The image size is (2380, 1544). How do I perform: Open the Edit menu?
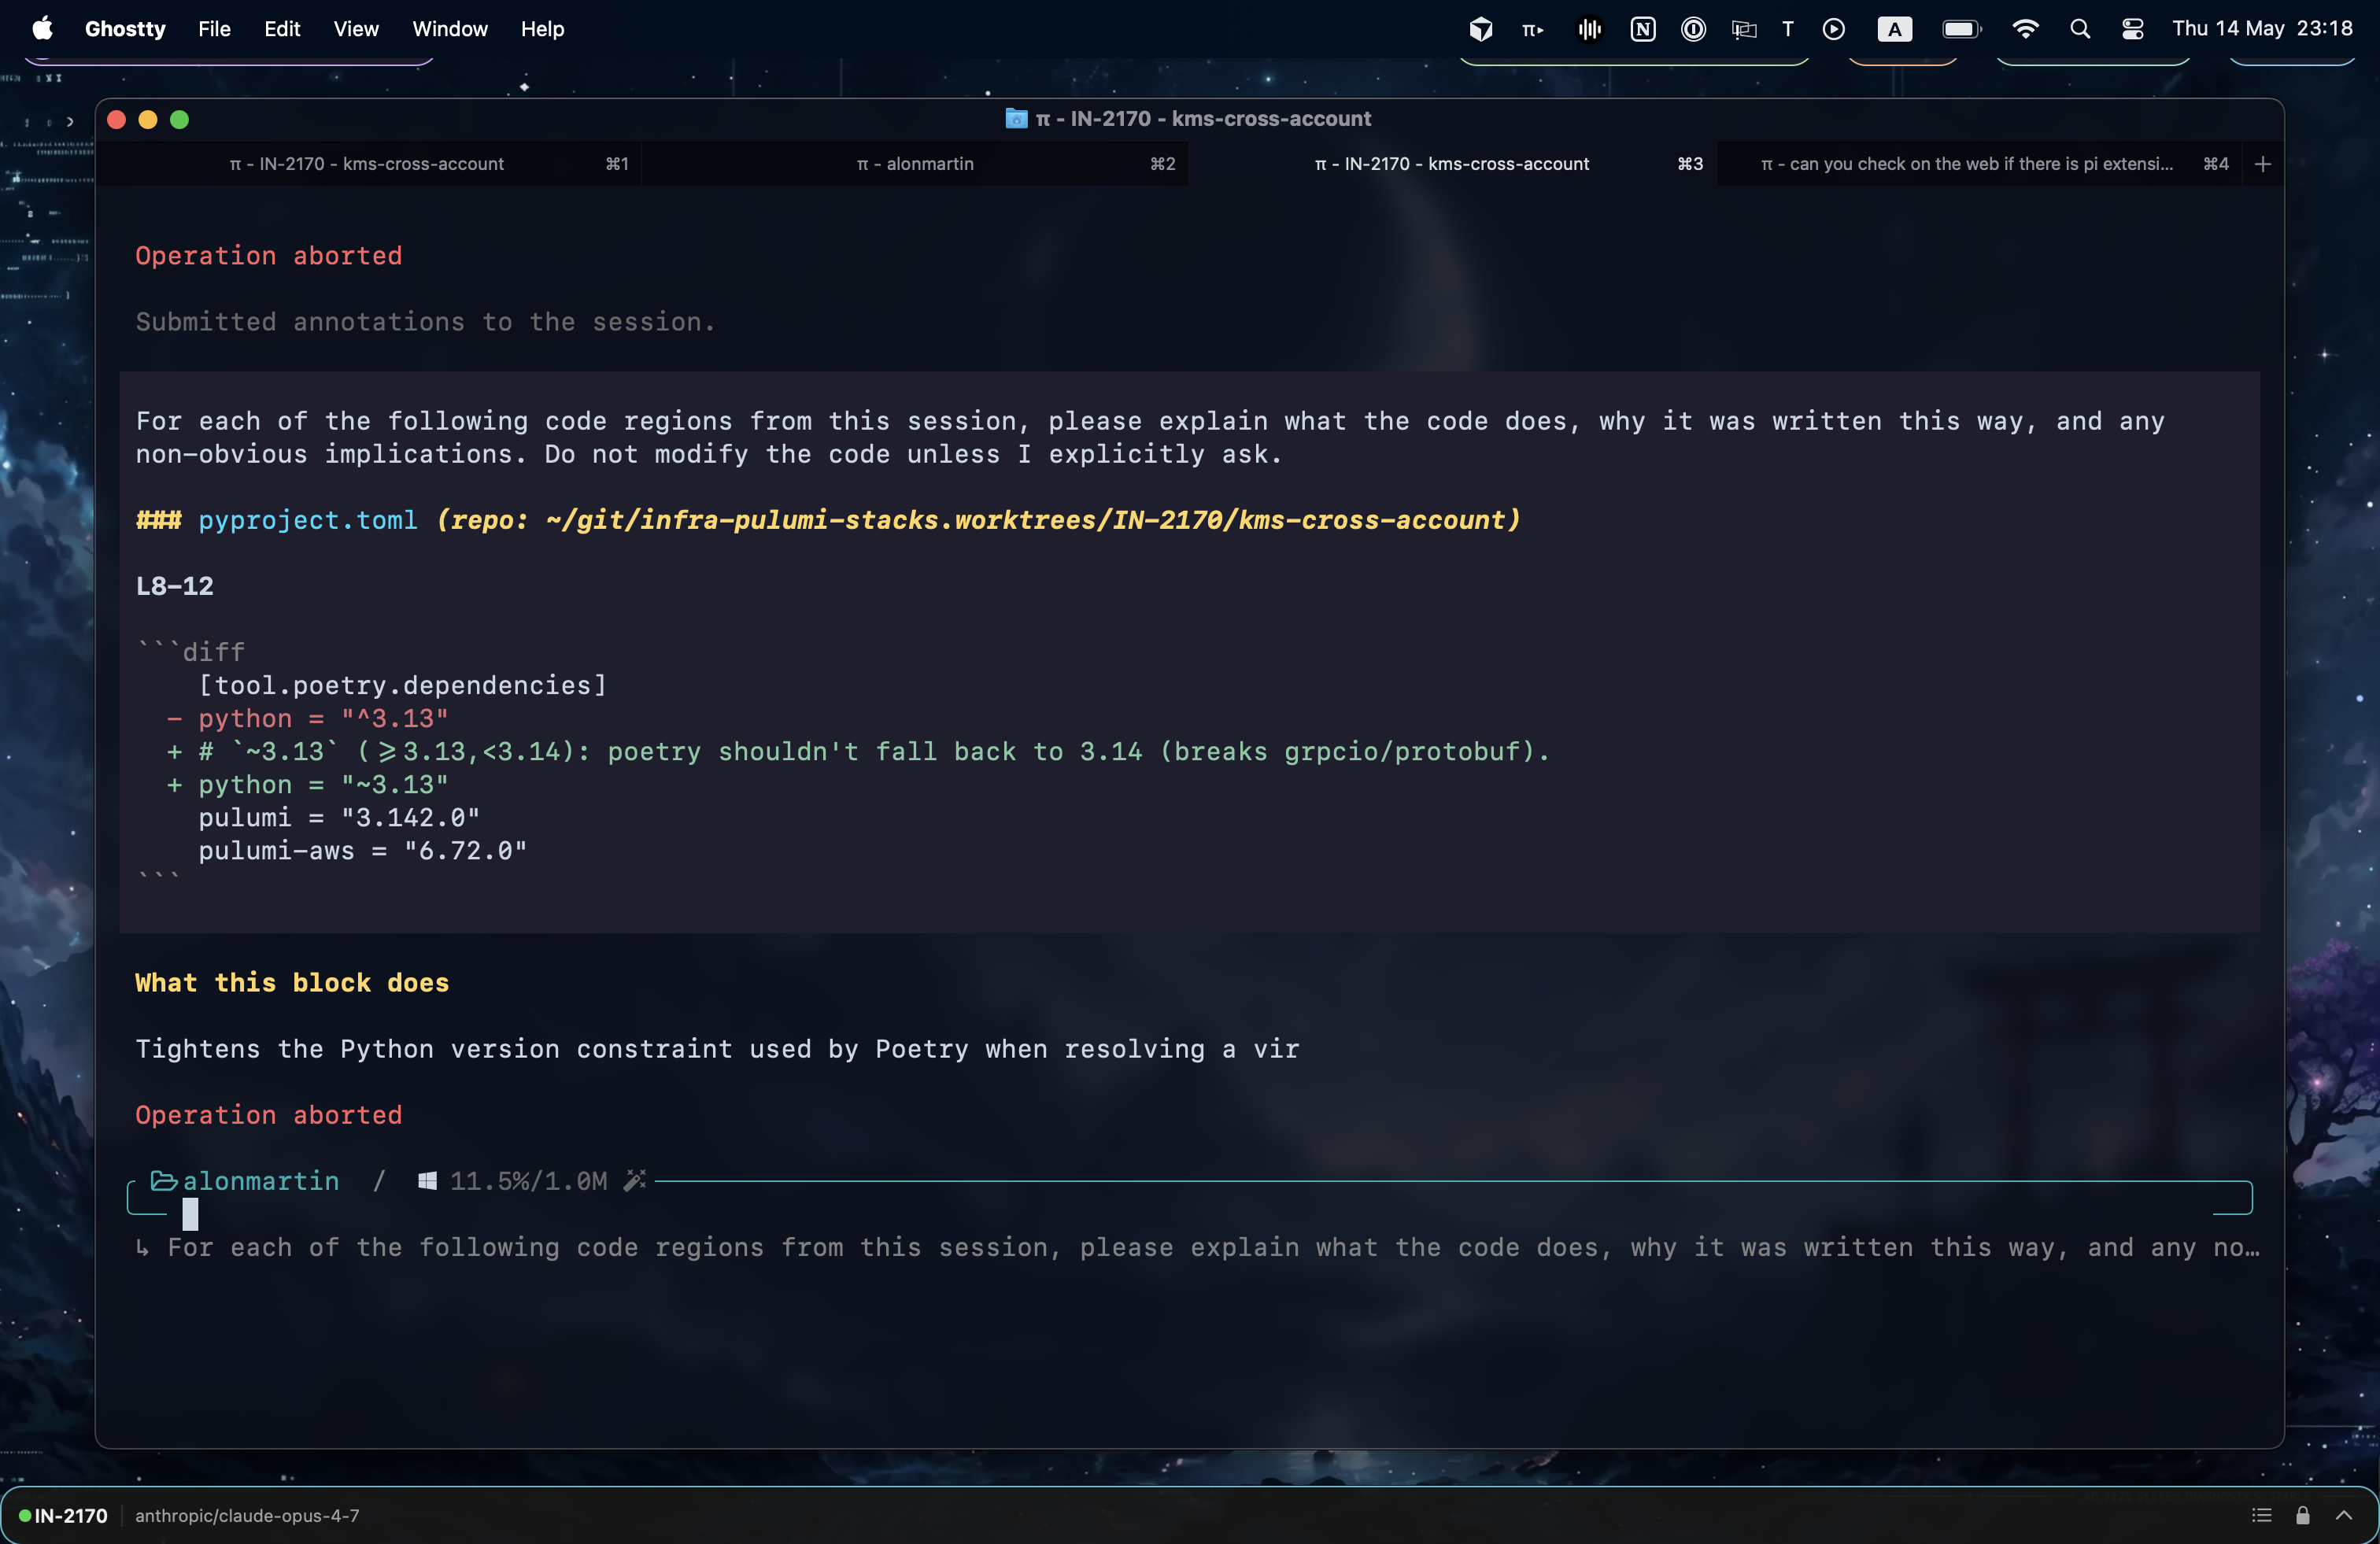pos(282,29)
